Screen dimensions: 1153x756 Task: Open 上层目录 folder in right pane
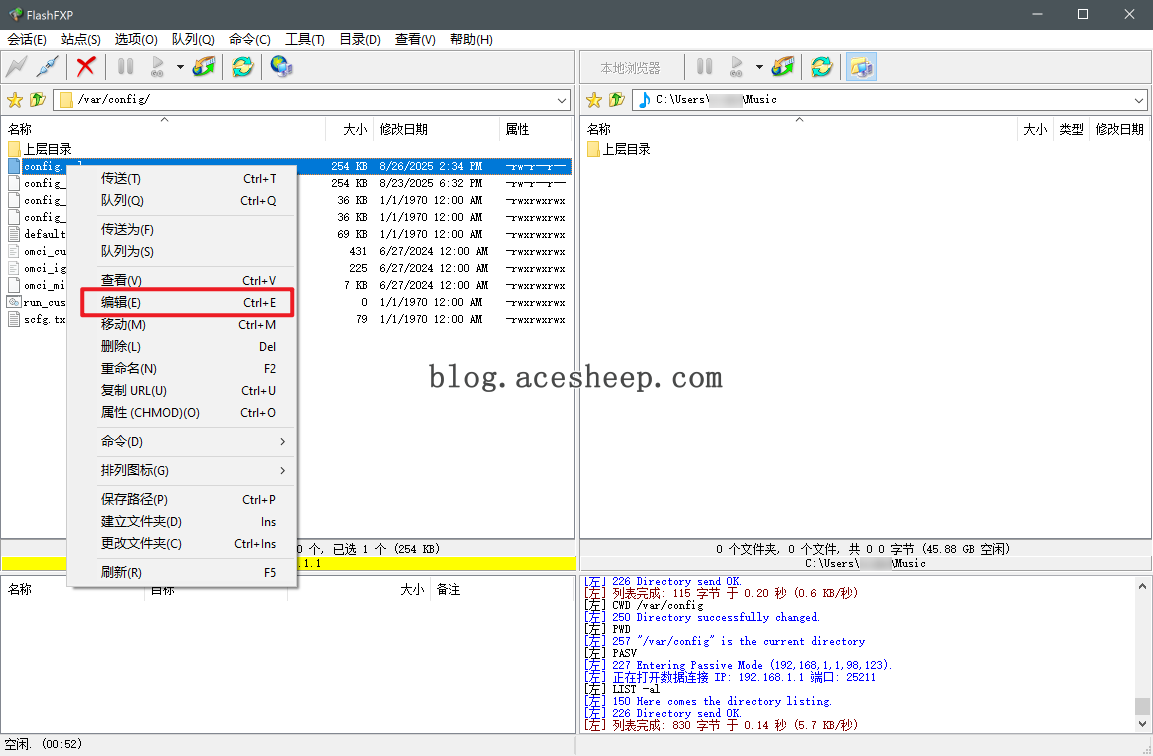point(619,149)
